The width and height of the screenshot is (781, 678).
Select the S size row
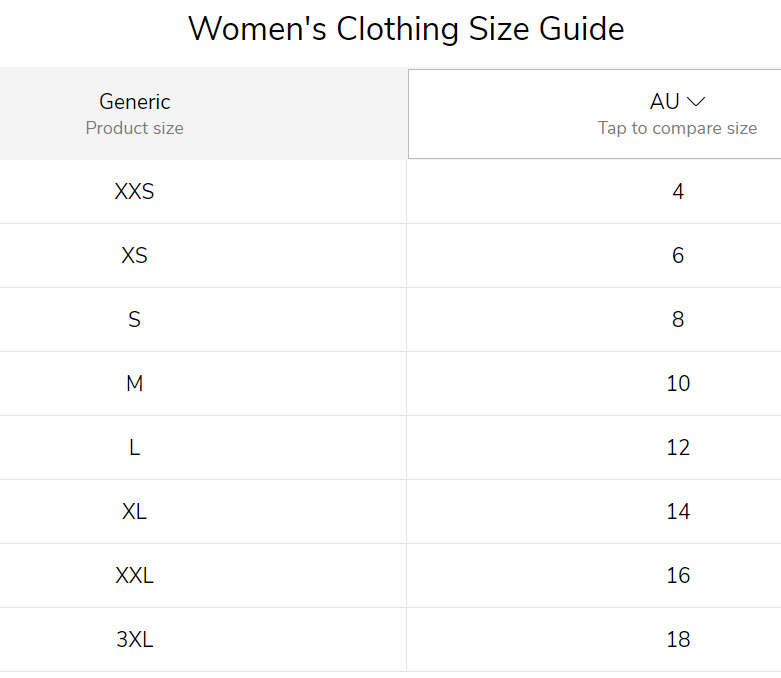click(x=390, y=319)
